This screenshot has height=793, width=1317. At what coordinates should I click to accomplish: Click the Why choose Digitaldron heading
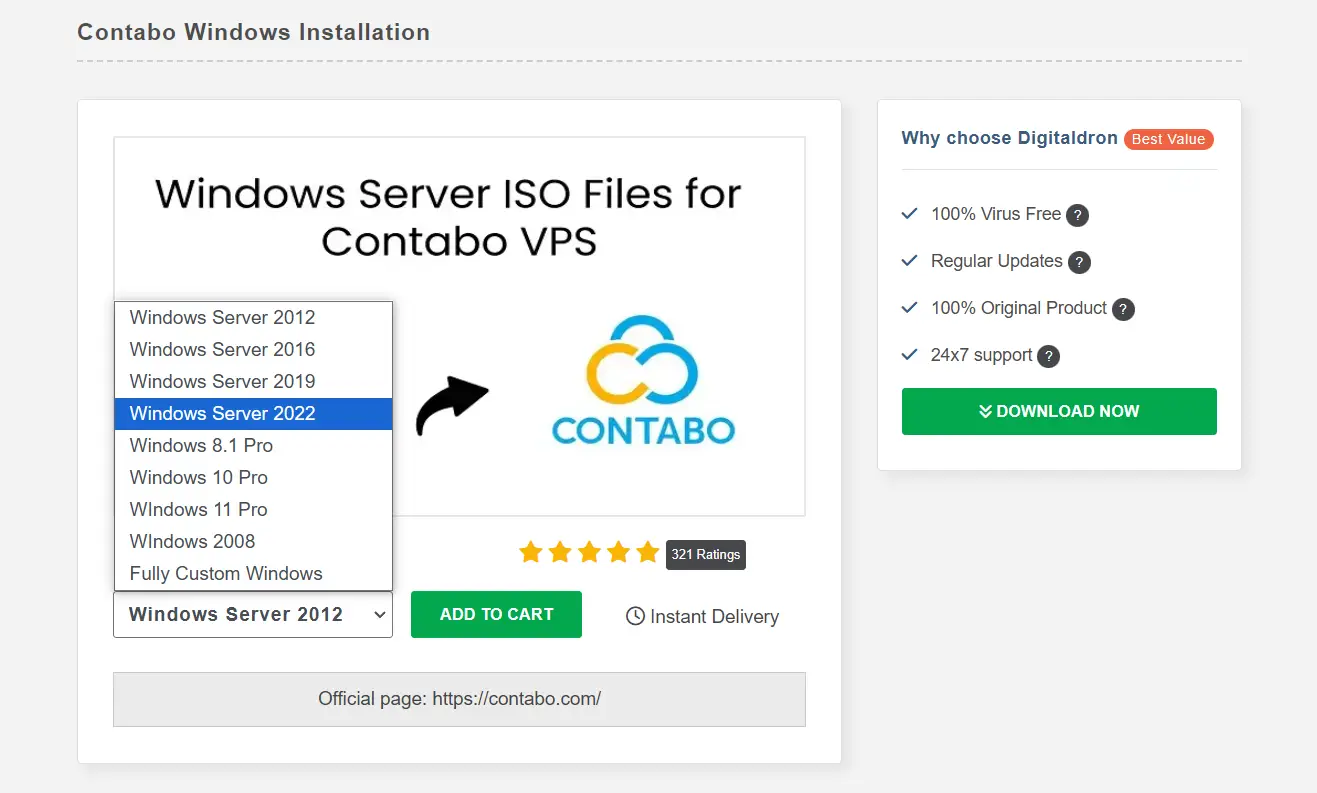[1010, 138]
